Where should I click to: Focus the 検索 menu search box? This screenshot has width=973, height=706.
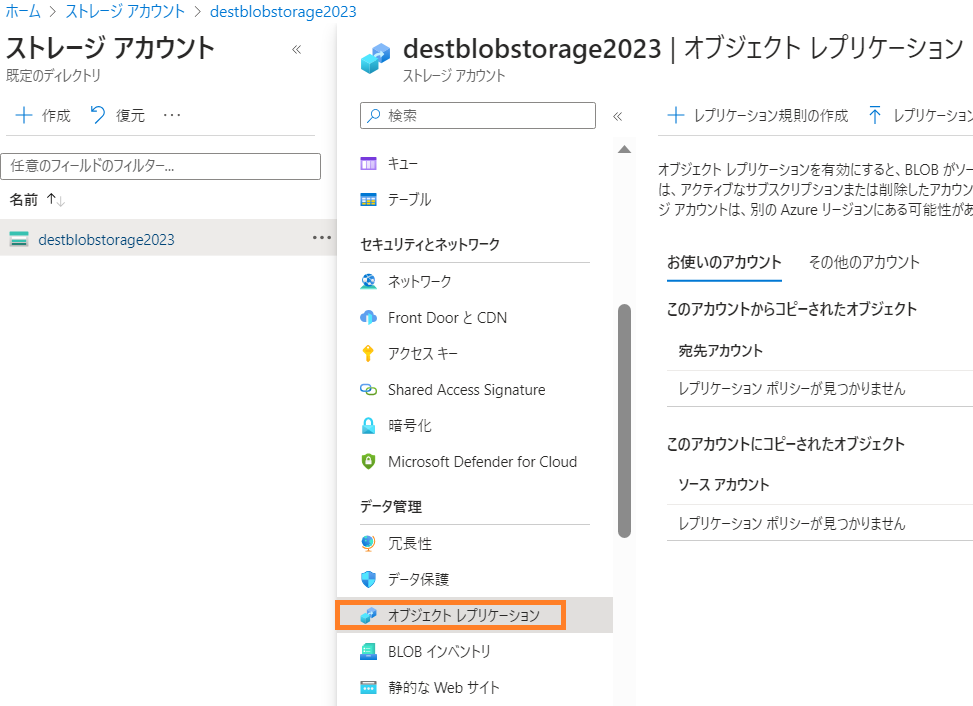478,115
